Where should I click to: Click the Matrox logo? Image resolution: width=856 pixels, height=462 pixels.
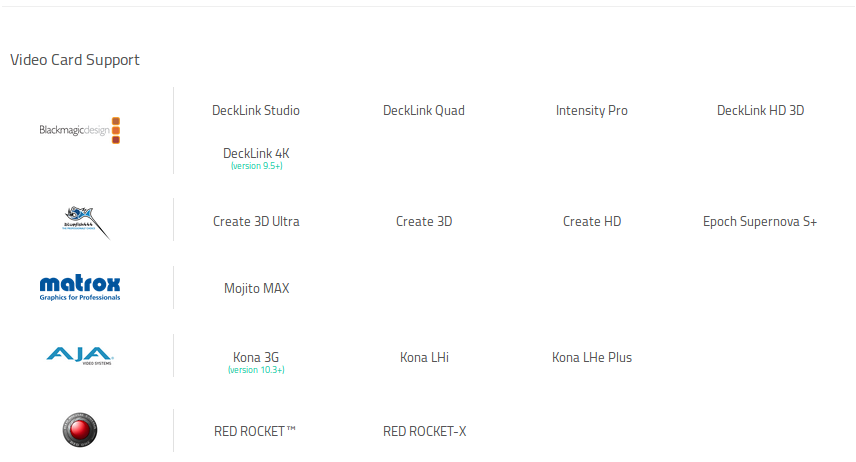[x=80, y=288]
